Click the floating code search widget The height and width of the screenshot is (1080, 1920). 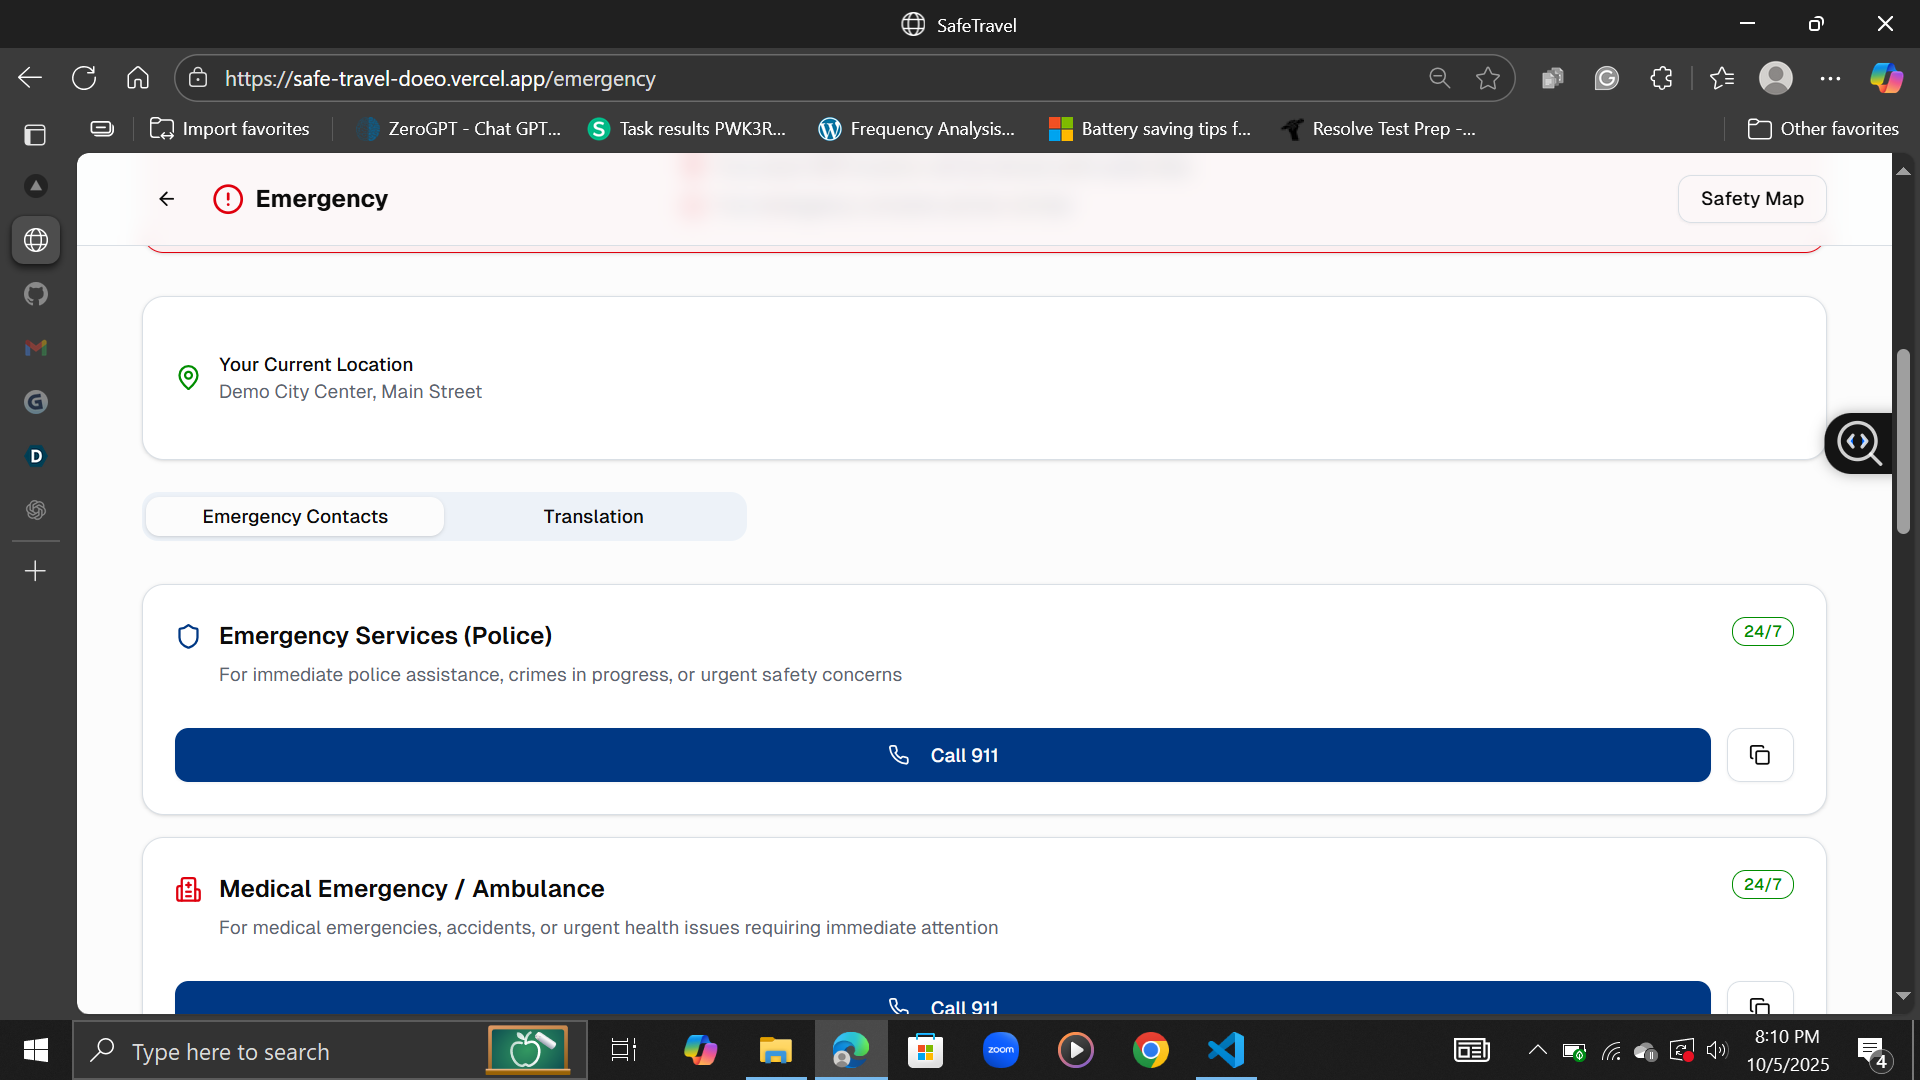coord(1858,443)
